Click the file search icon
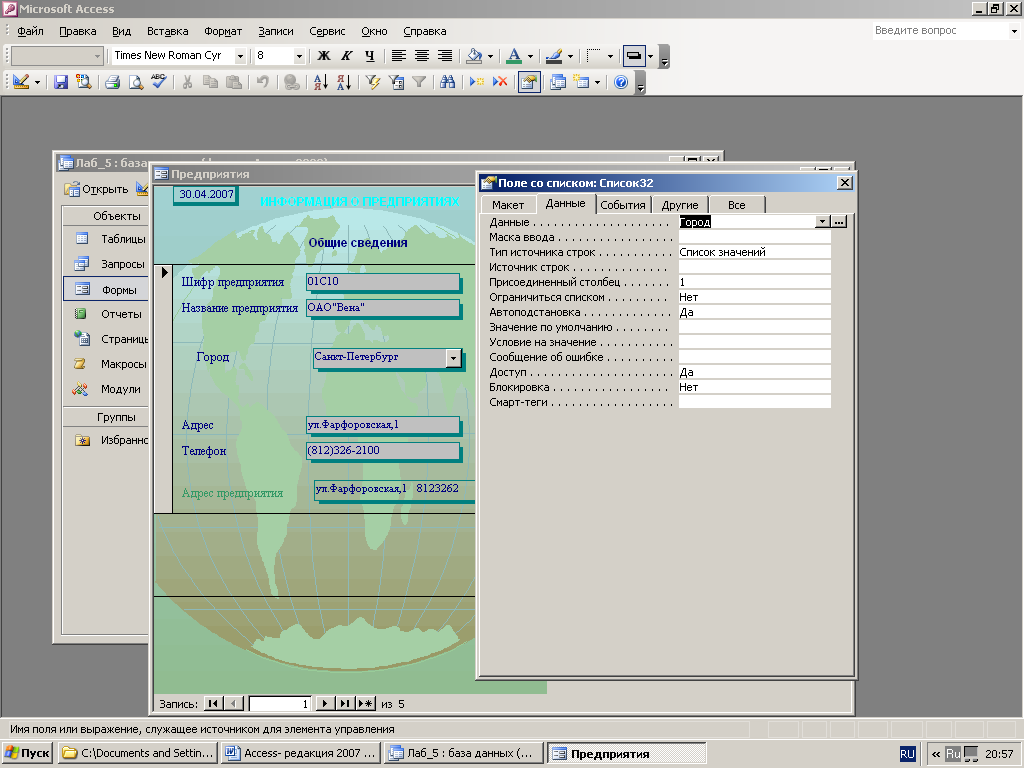 (x=84, y=82)
